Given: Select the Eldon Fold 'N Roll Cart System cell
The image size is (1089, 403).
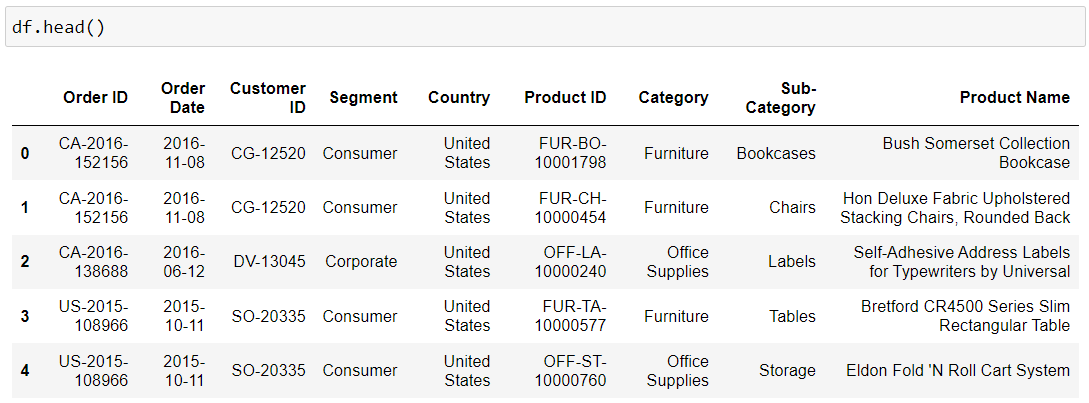Looking at the screenshot, I should (957, 371).
